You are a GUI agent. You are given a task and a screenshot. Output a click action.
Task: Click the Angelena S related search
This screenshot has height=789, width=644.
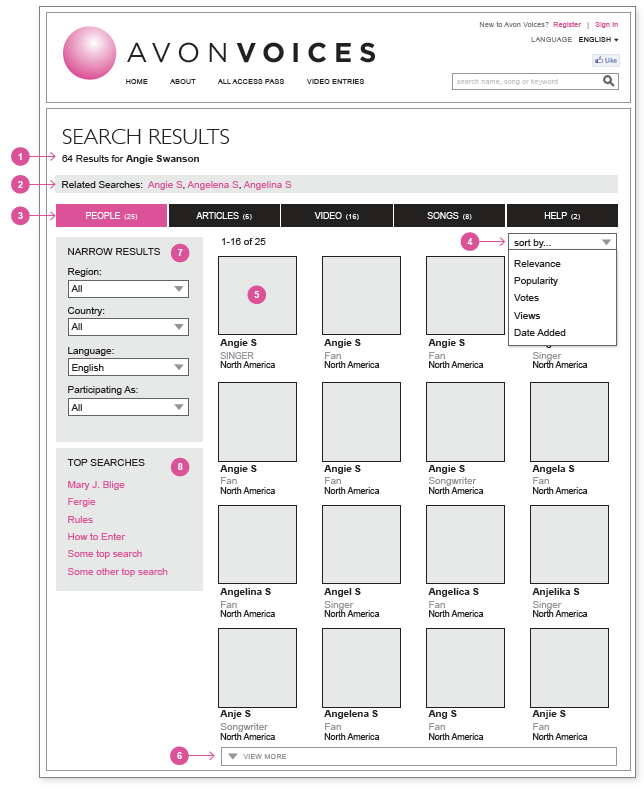[x=213, y=185]
